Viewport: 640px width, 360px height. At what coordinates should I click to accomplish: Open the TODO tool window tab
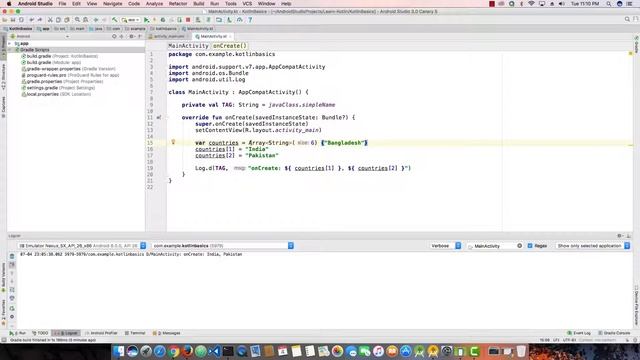(x=40, y=333)
